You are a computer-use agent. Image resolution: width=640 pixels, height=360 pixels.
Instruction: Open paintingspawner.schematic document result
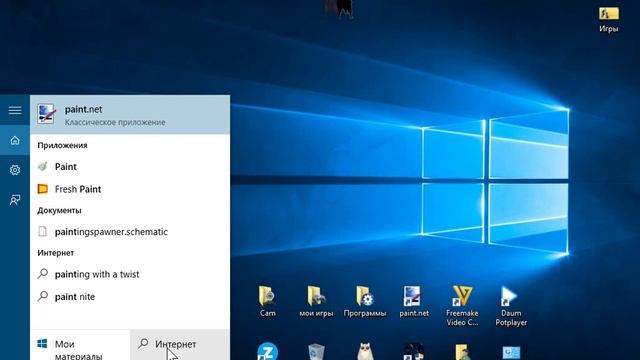coord(130,231)
